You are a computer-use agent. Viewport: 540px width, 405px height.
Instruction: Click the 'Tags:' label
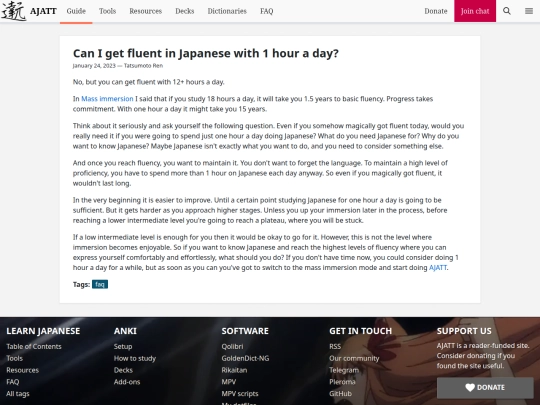click(x=81, y=284)
